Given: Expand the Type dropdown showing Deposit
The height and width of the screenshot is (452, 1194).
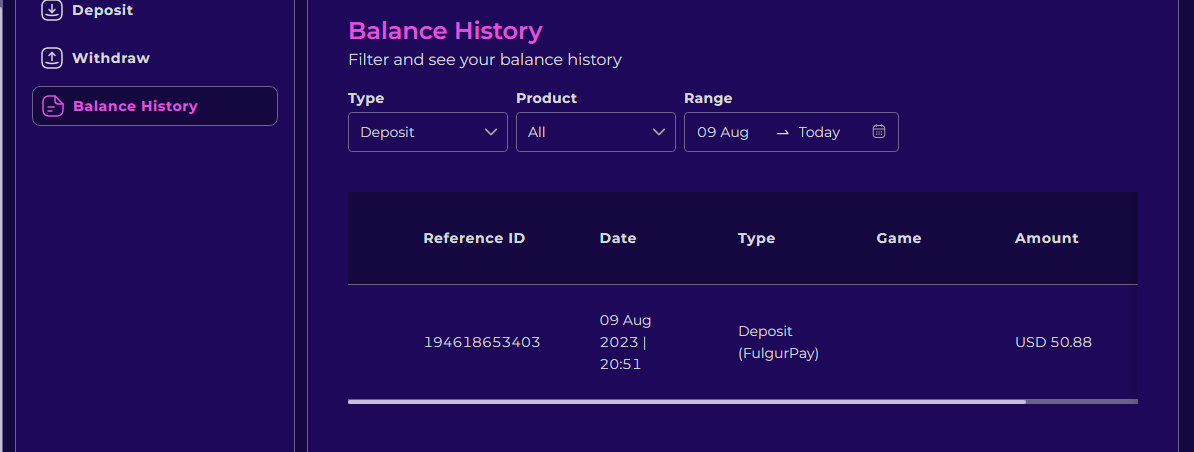Looking at the screenshot, I should click(x=428, y=132).
